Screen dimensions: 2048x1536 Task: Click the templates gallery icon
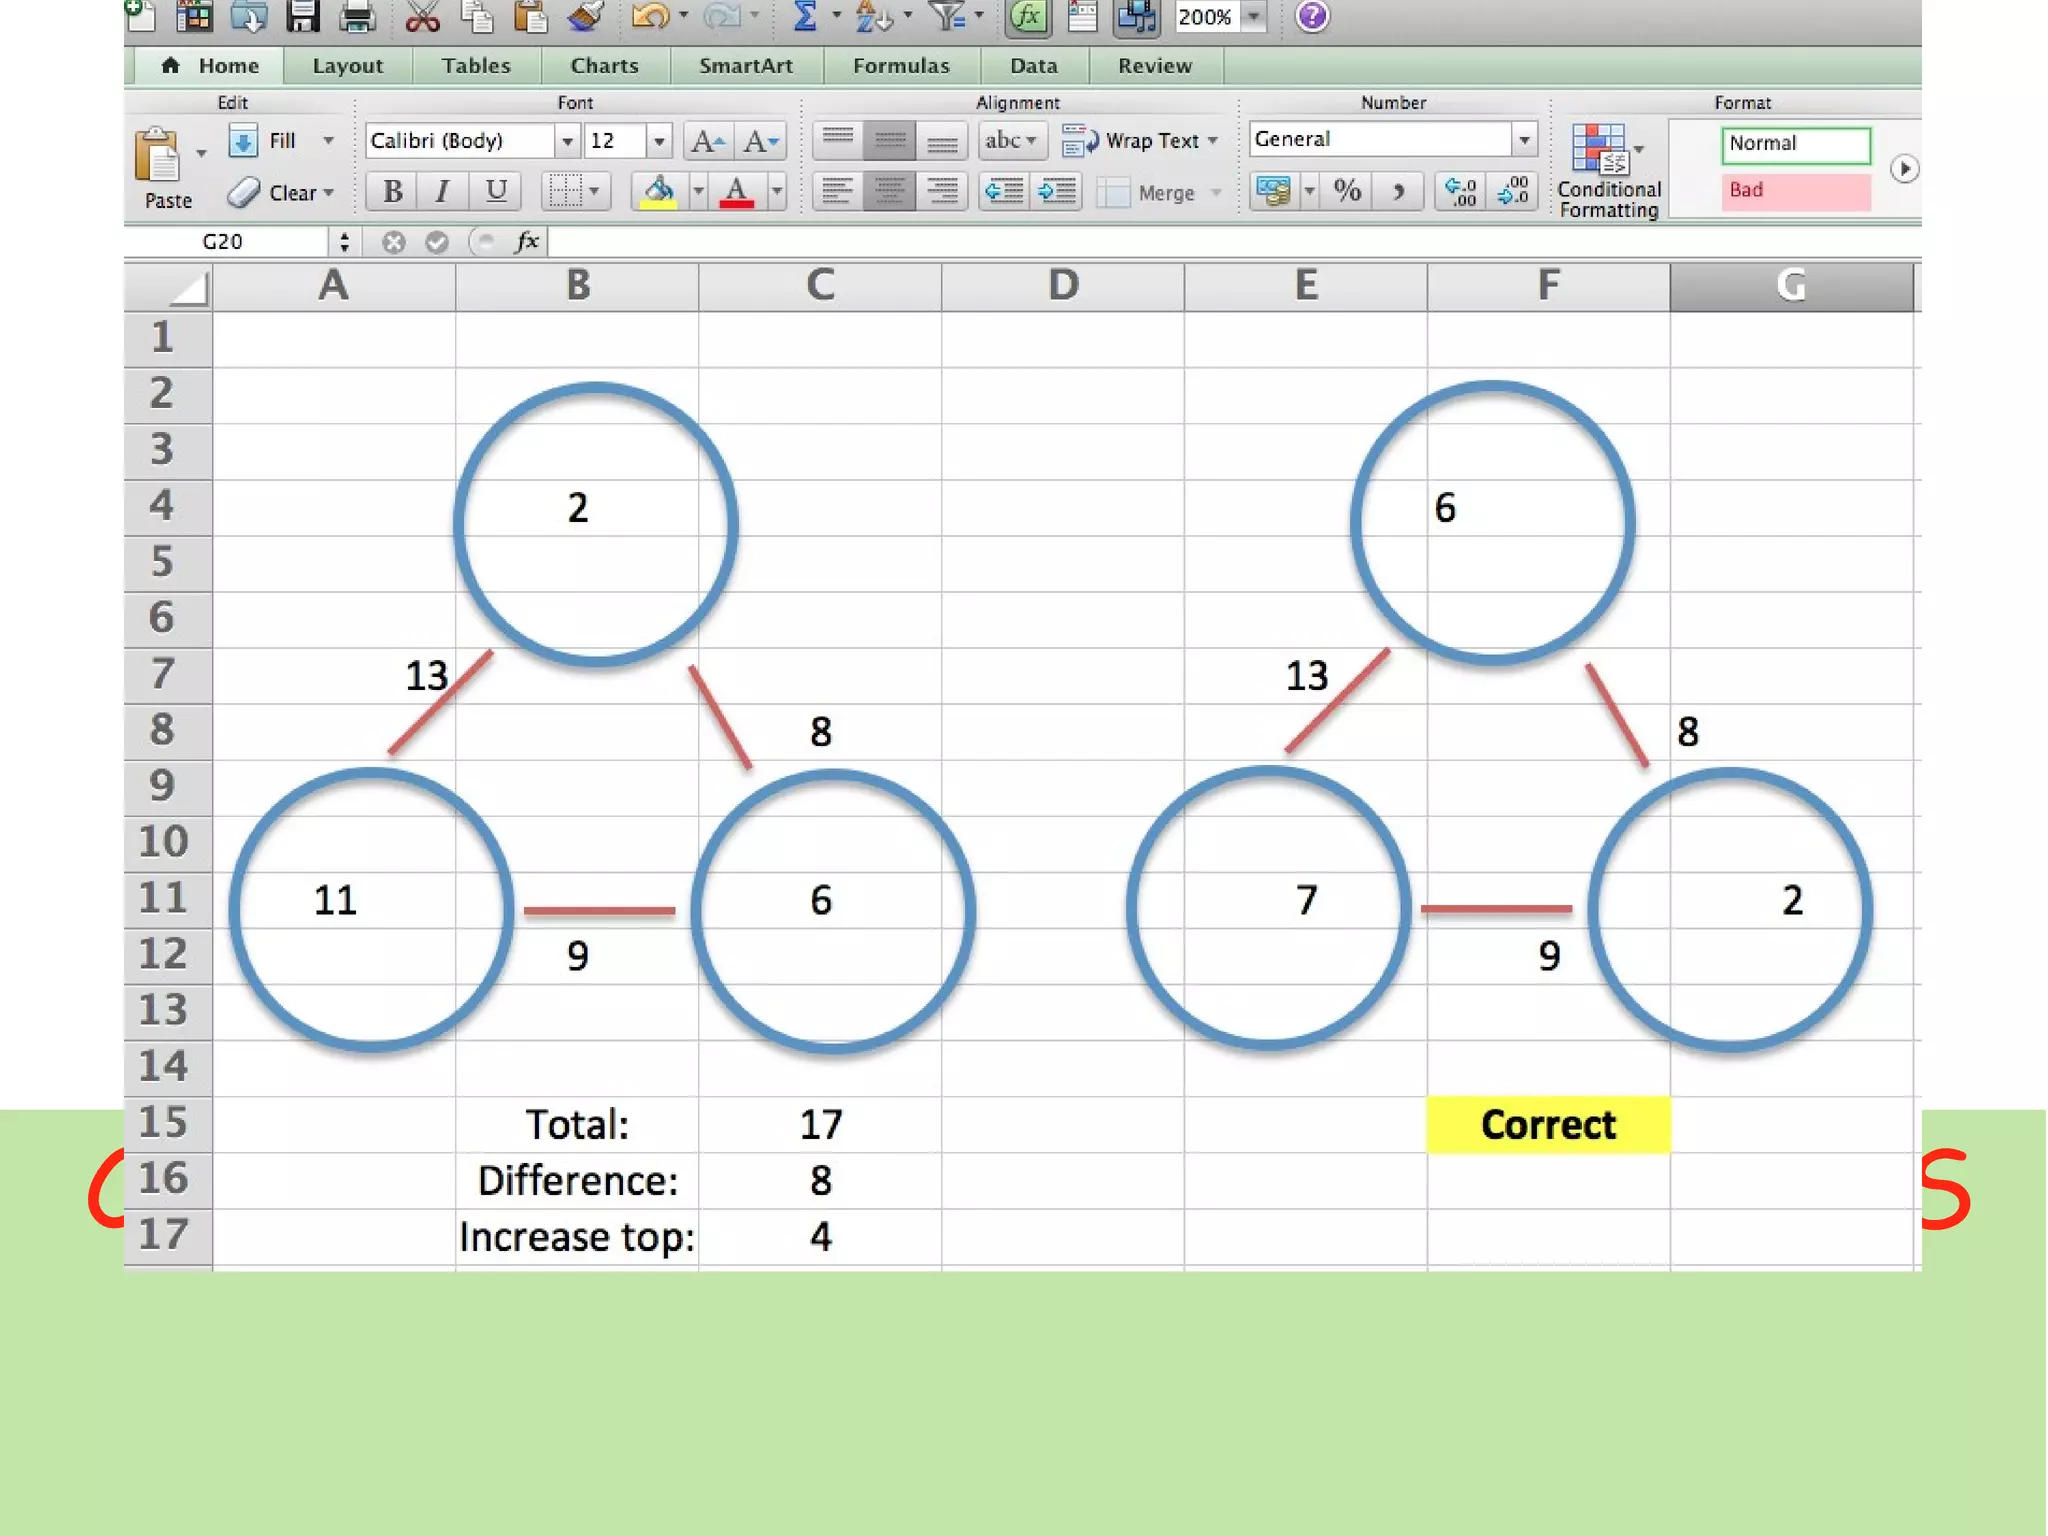(194, 17)
